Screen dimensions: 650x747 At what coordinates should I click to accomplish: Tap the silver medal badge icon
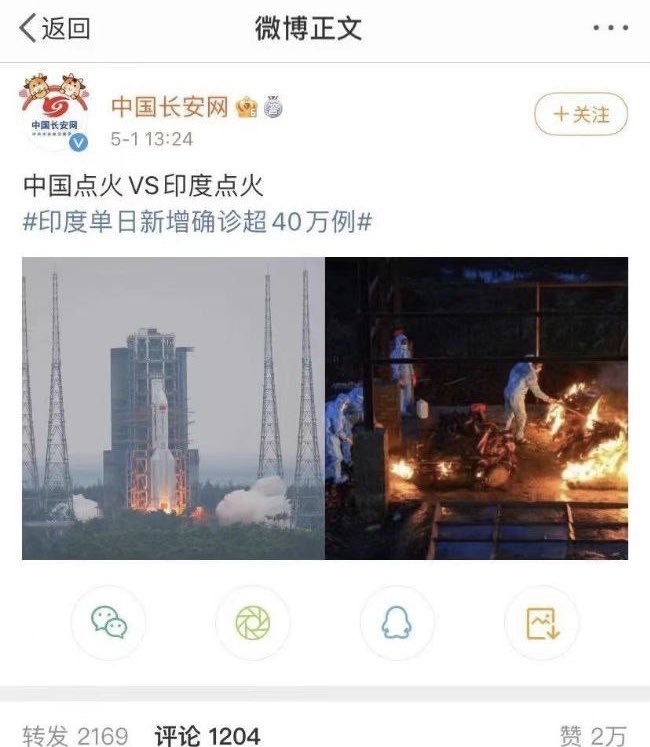coord(273,107)
